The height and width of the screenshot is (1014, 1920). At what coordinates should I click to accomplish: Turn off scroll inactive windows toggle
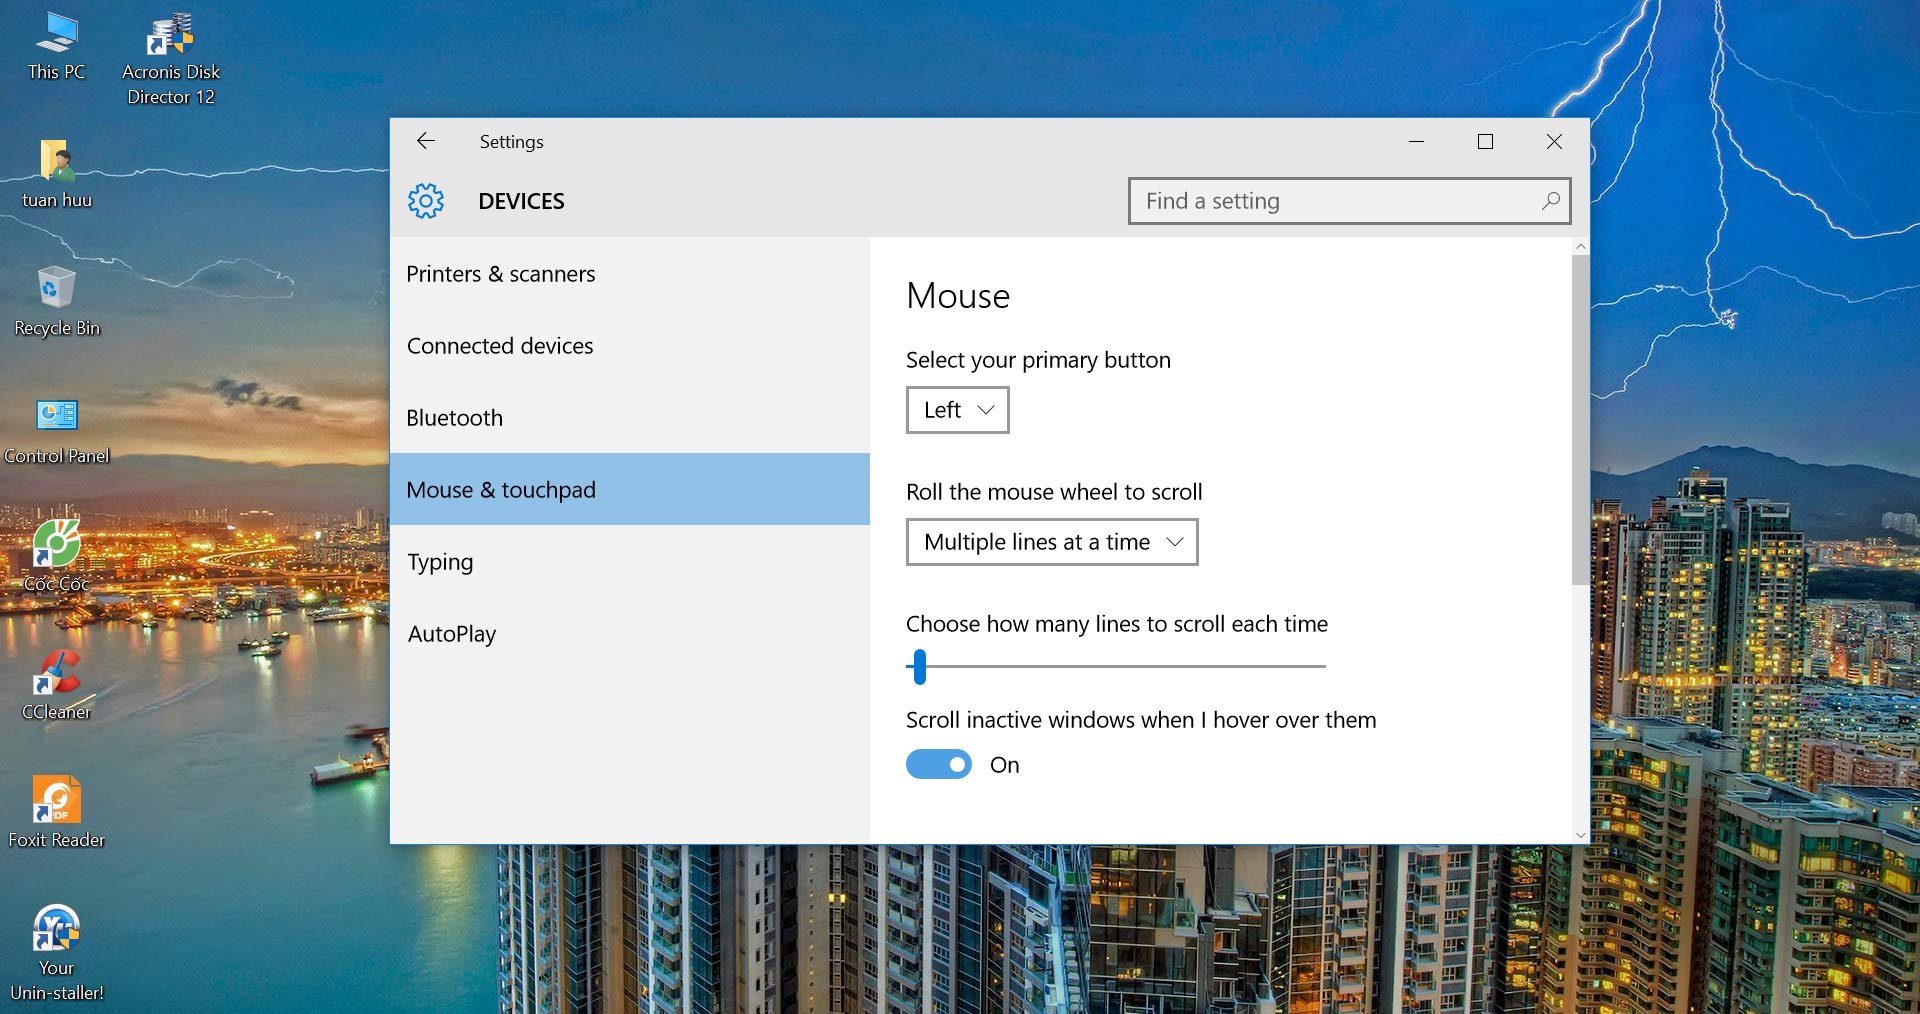point(939,764)
